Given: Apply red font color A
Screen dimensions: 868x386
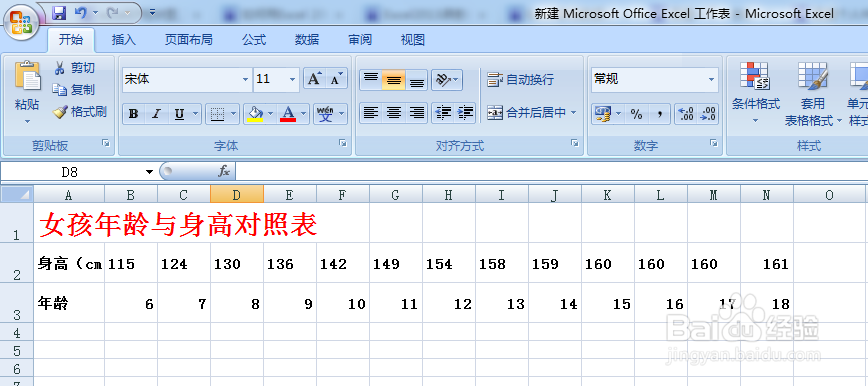Looking at the screenshot, I should click(288, 114).
